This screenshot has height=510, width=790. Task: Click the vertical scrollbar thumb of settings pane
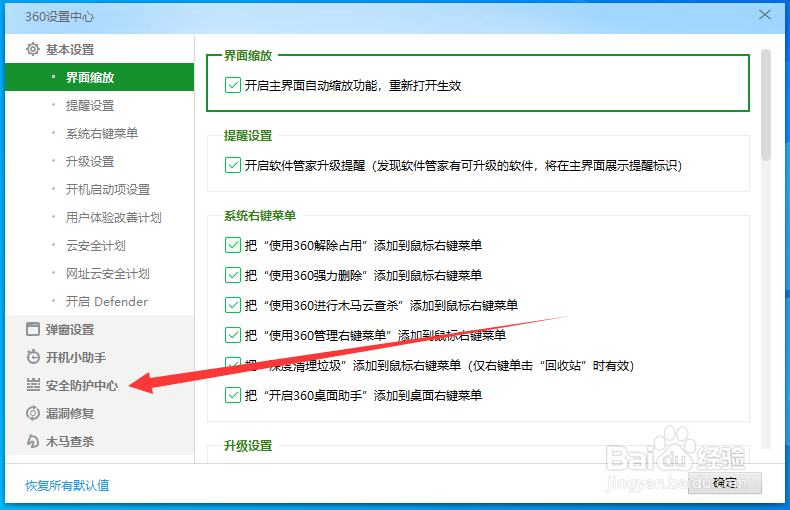pos(766,105)
